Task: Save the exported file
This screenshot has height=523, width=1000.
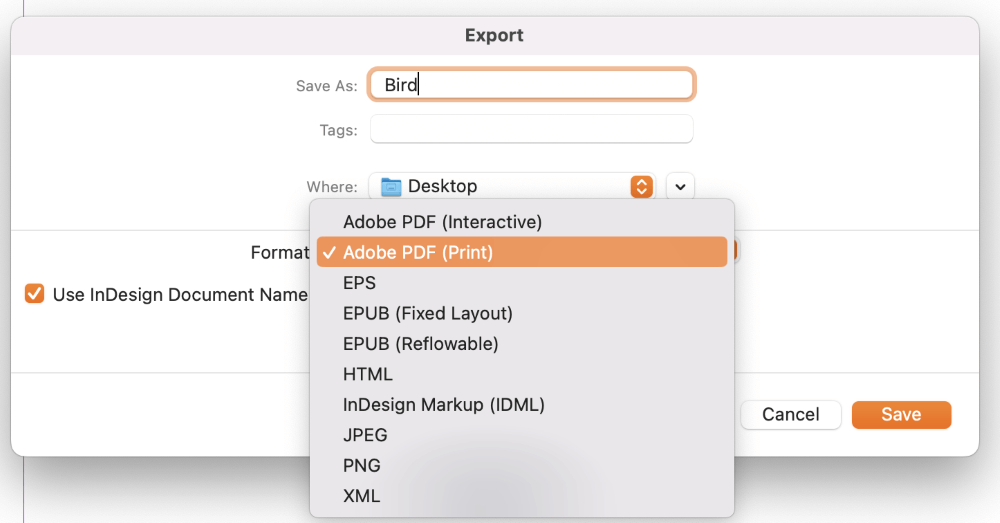Action: pos(901,415)
